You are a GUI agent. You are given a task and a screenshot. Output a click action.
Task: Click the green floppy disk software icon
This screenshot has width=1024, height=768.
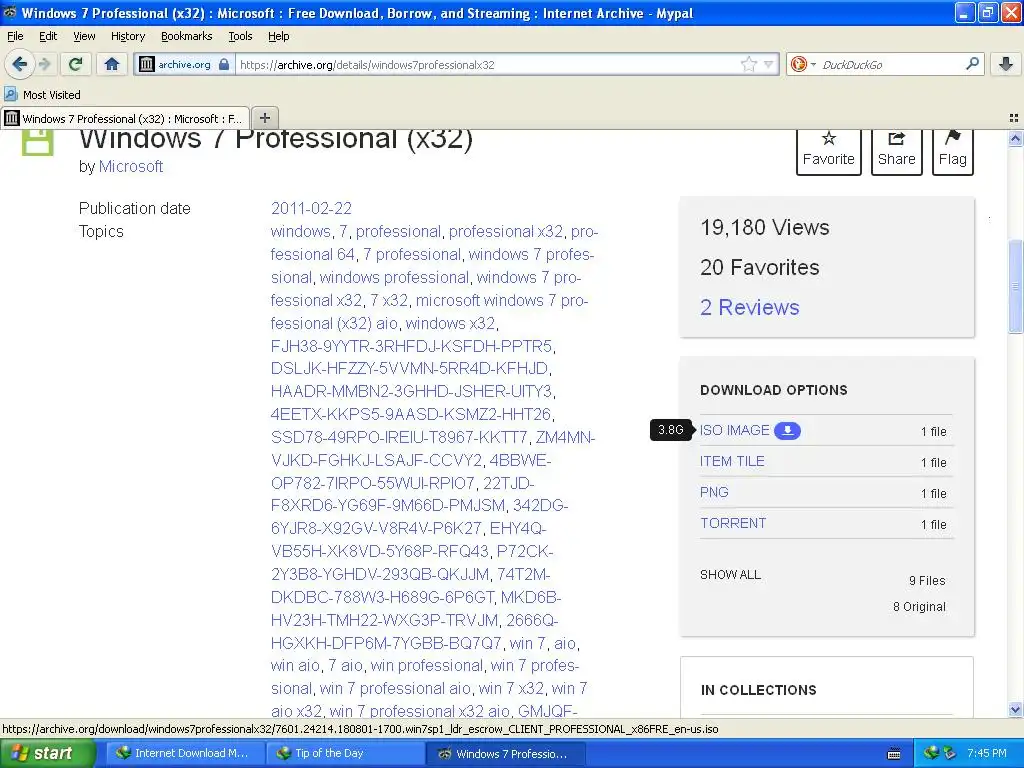coord(37,142)
